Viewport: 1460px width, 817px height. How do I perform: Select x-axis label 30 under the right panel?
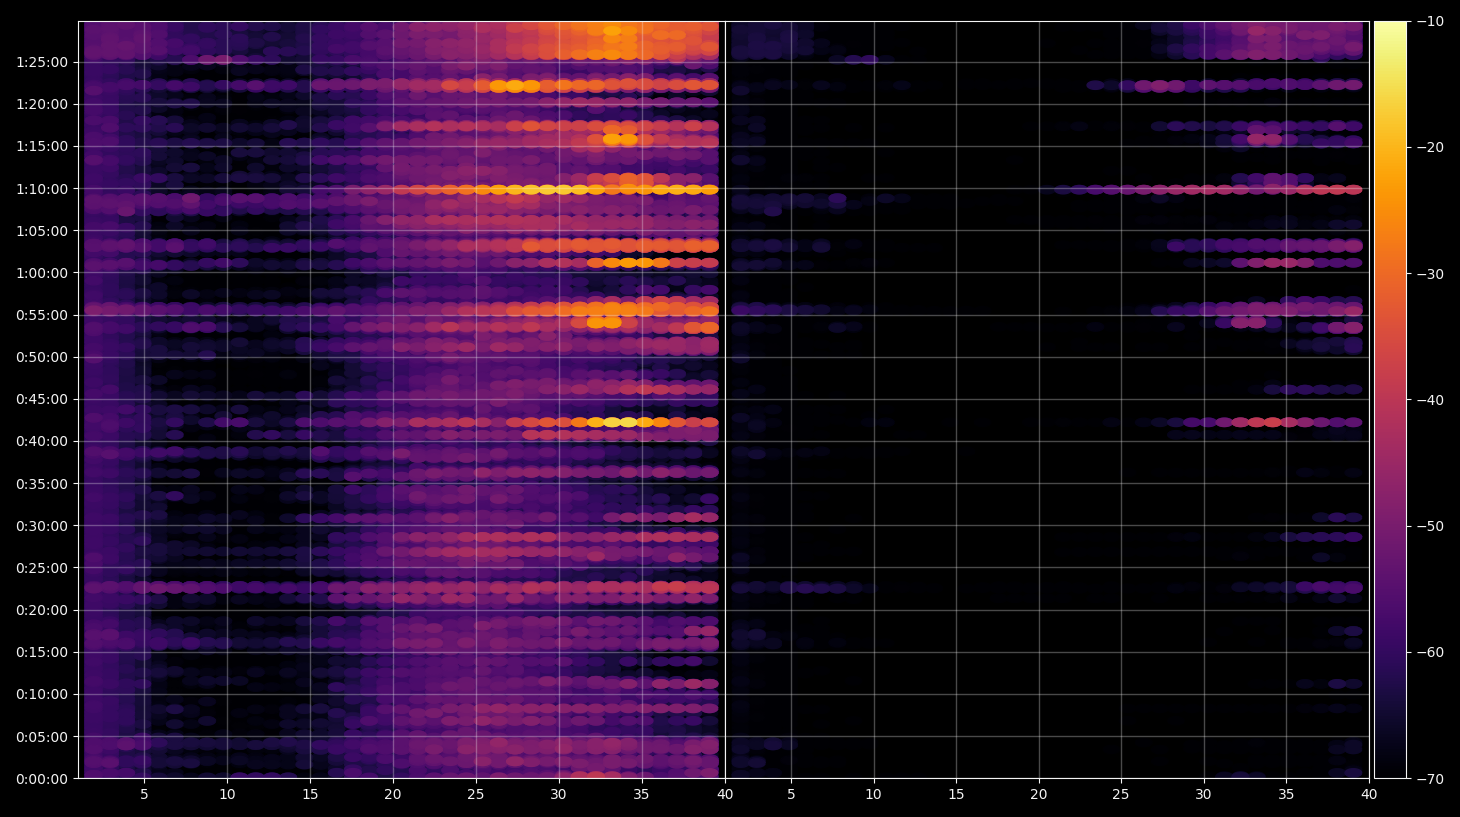click(x=1203, y=795)
